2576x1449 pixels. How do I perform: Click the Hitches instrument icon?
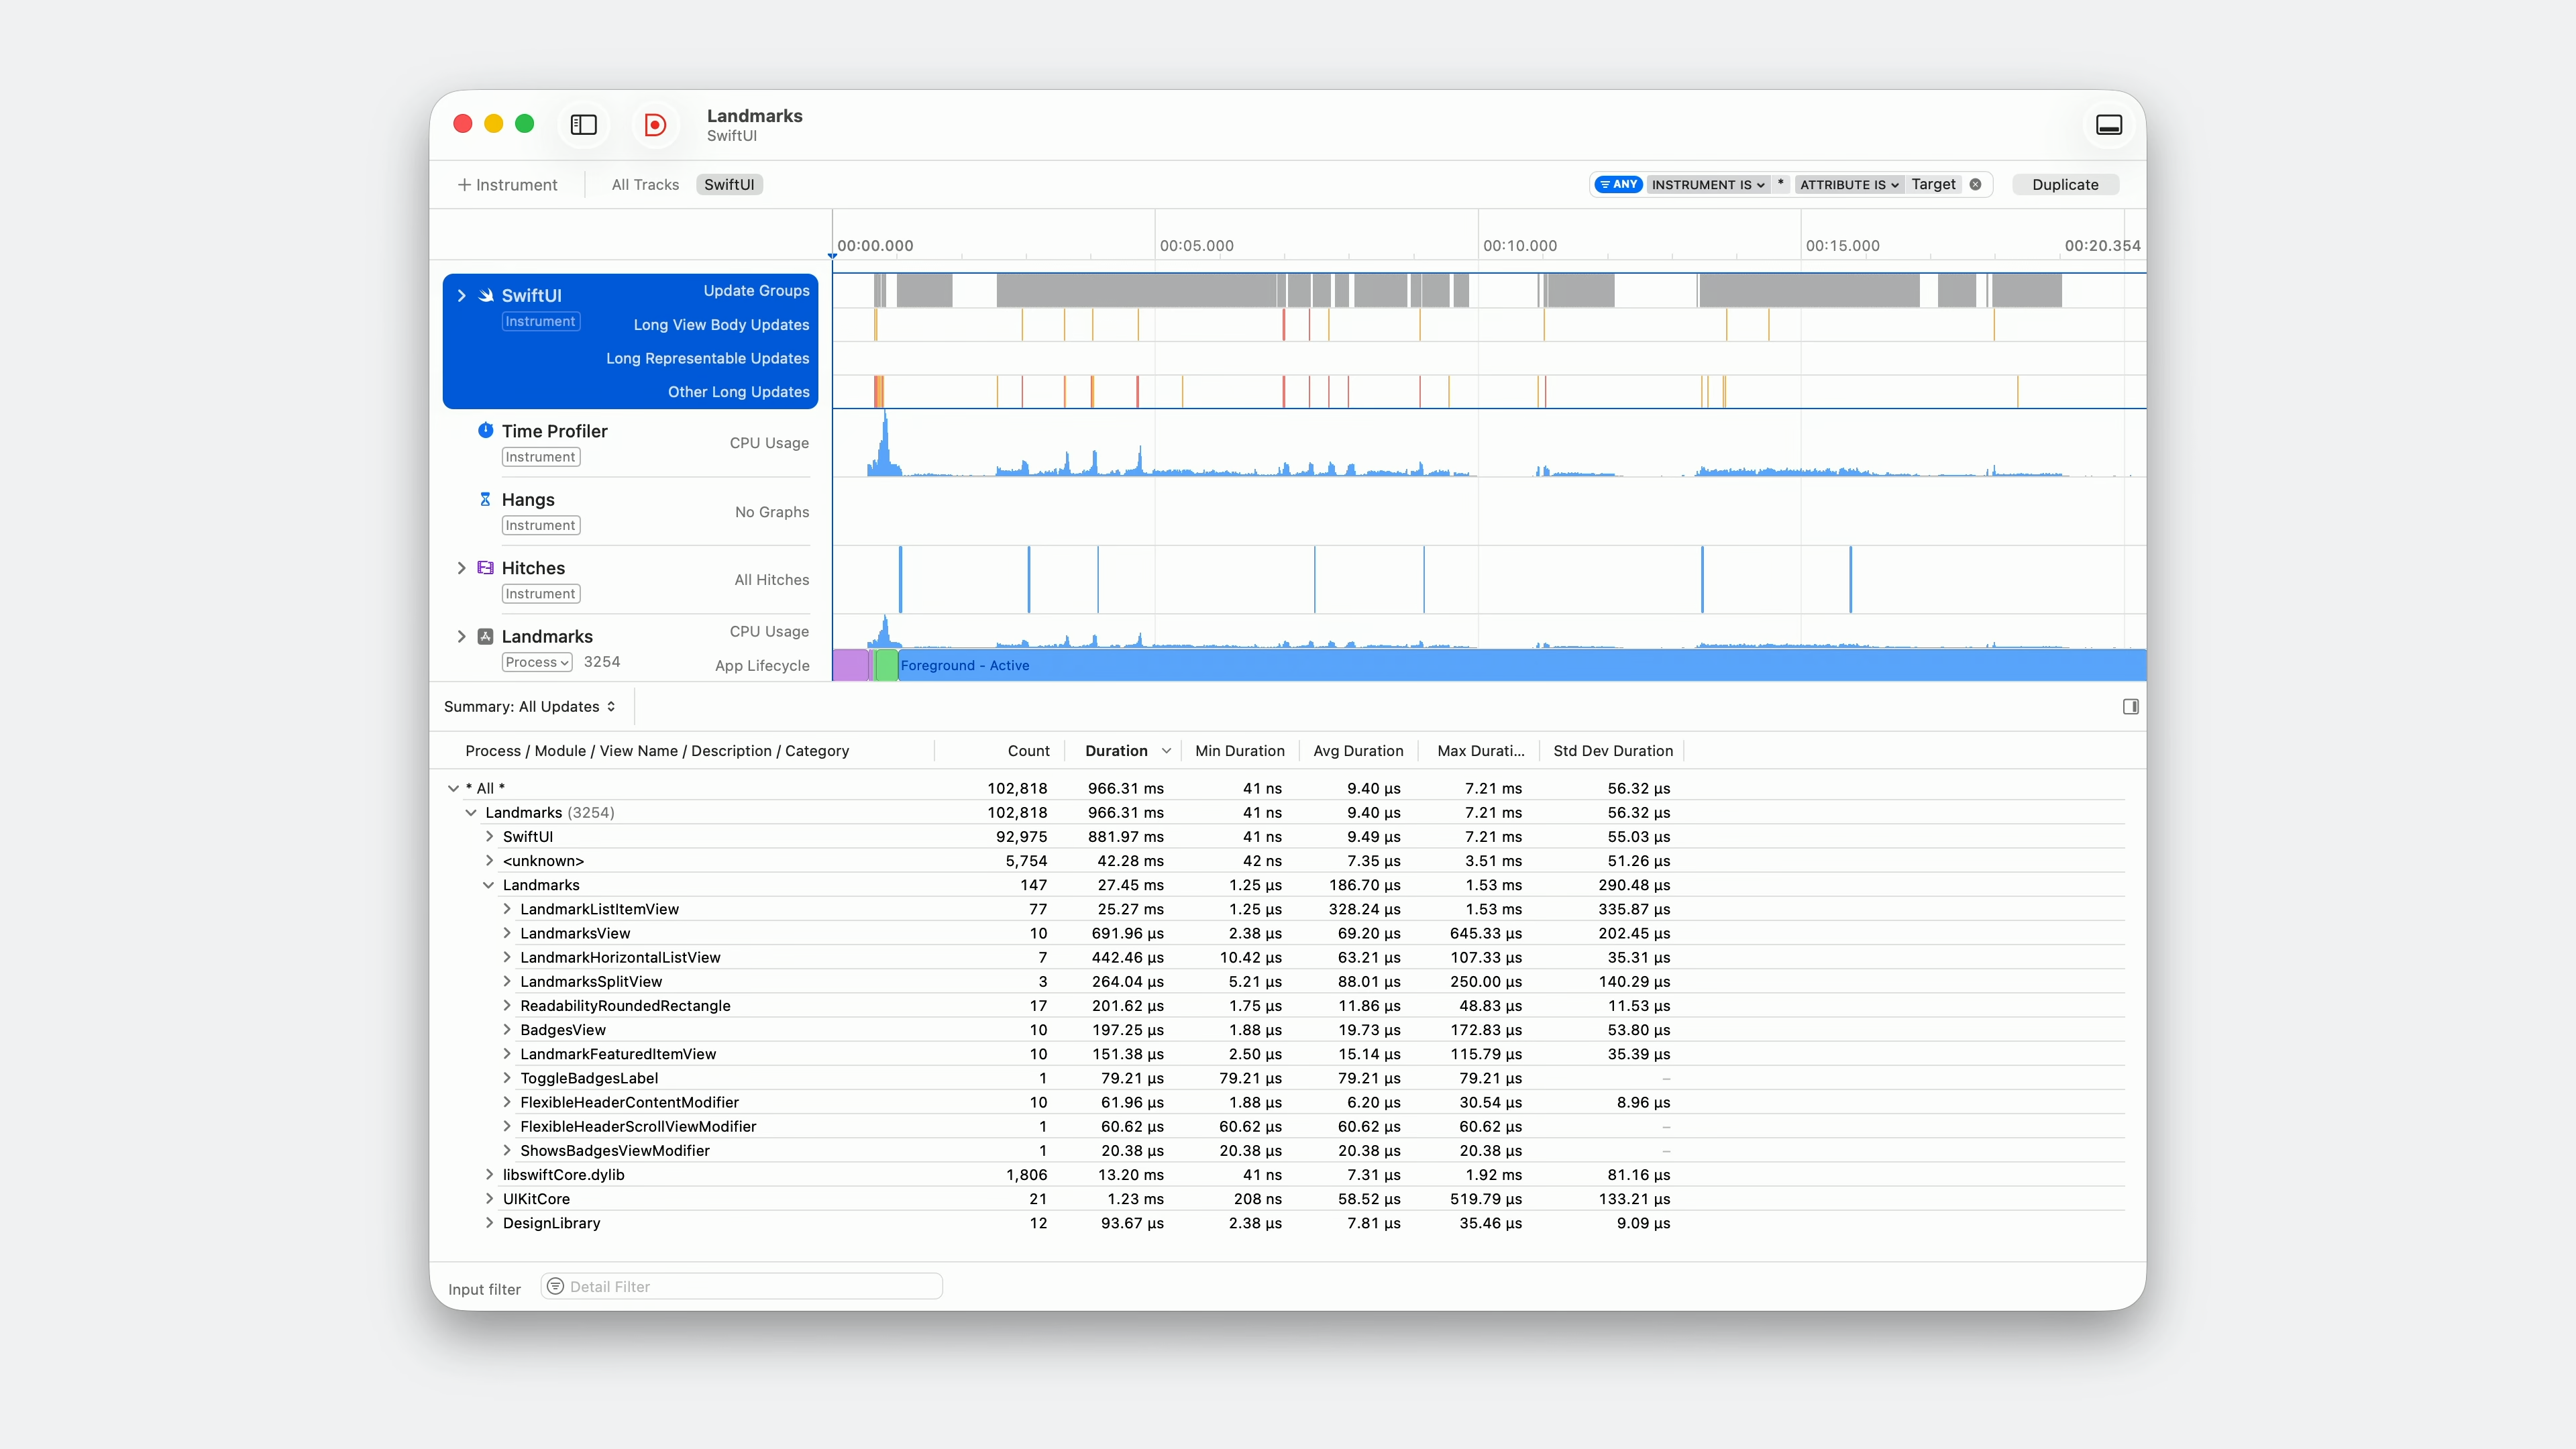[485, 568]
